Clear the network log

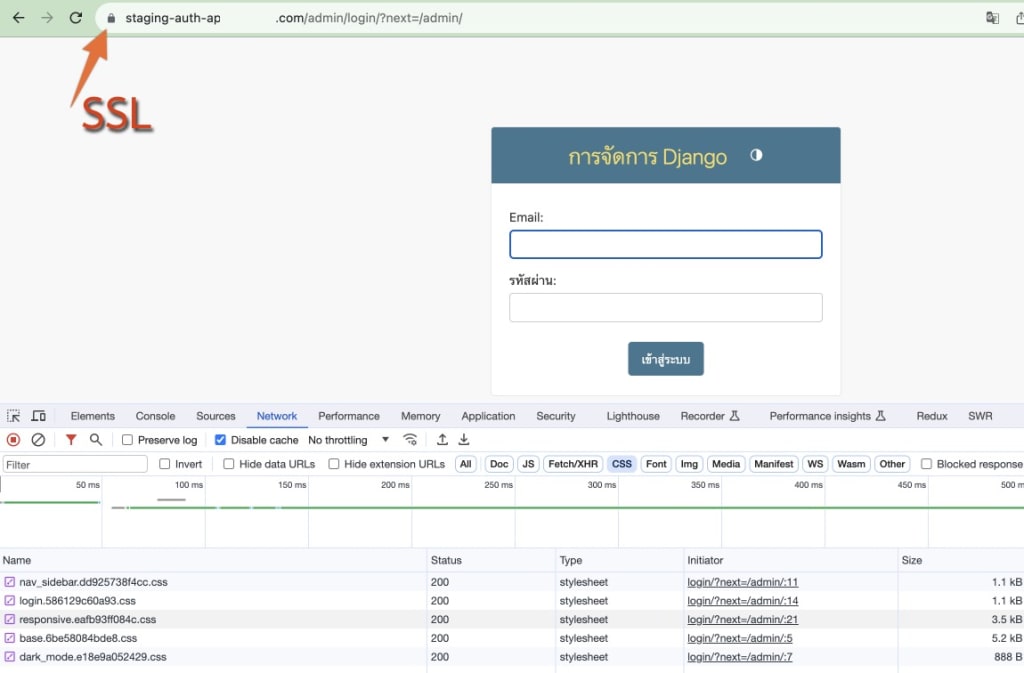click(x=38, y=440)
